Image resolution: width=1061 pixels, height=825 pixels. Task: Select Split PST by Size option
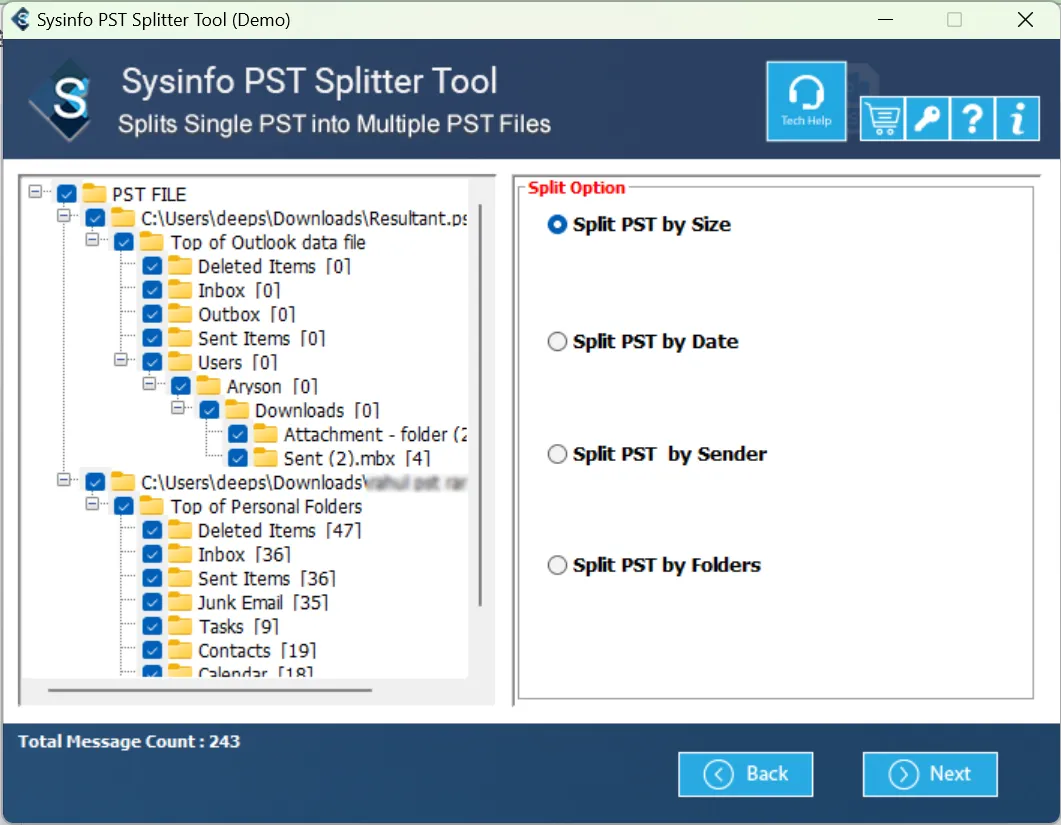pos(639,225)
